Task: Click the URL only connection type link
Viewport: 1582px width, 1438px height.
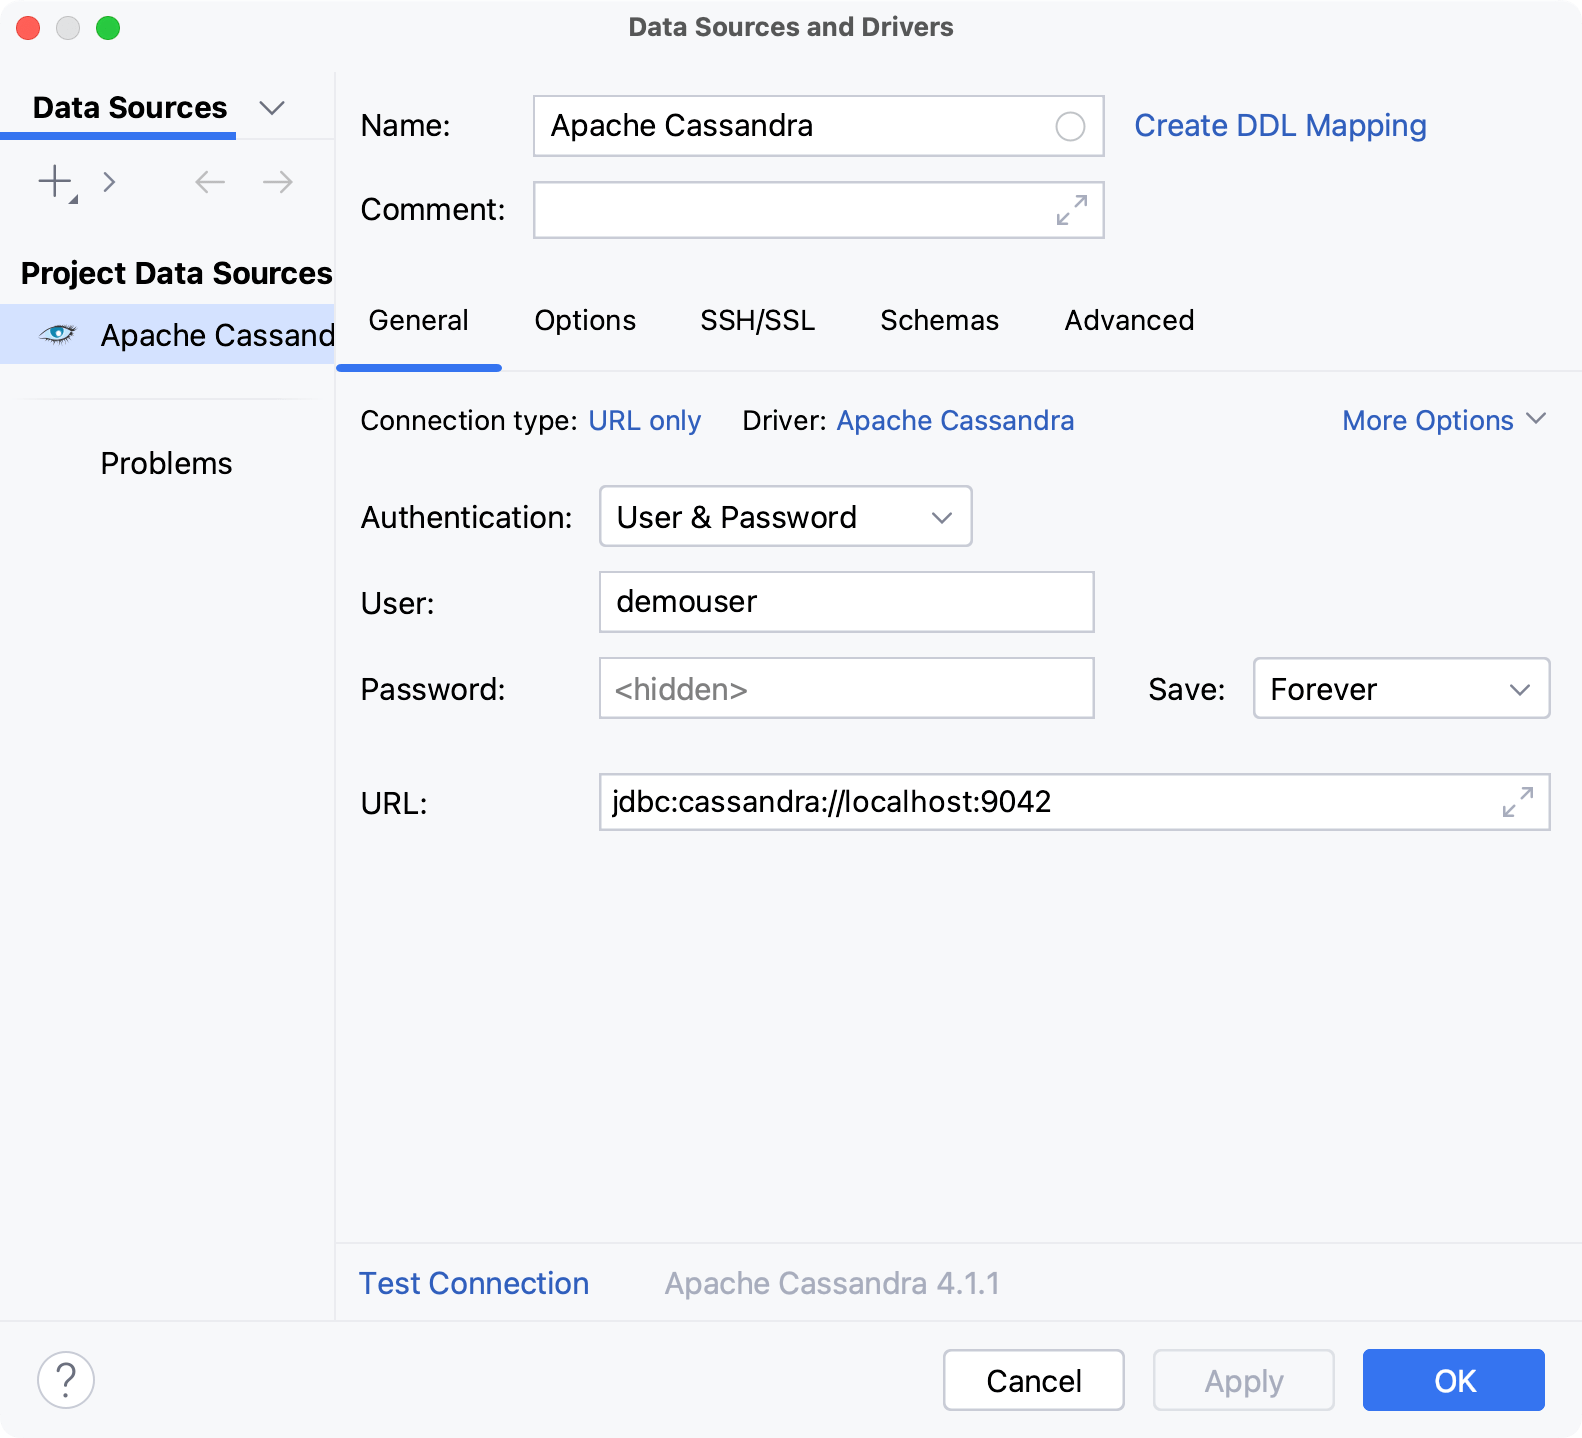Action: (x=645, y=421)
